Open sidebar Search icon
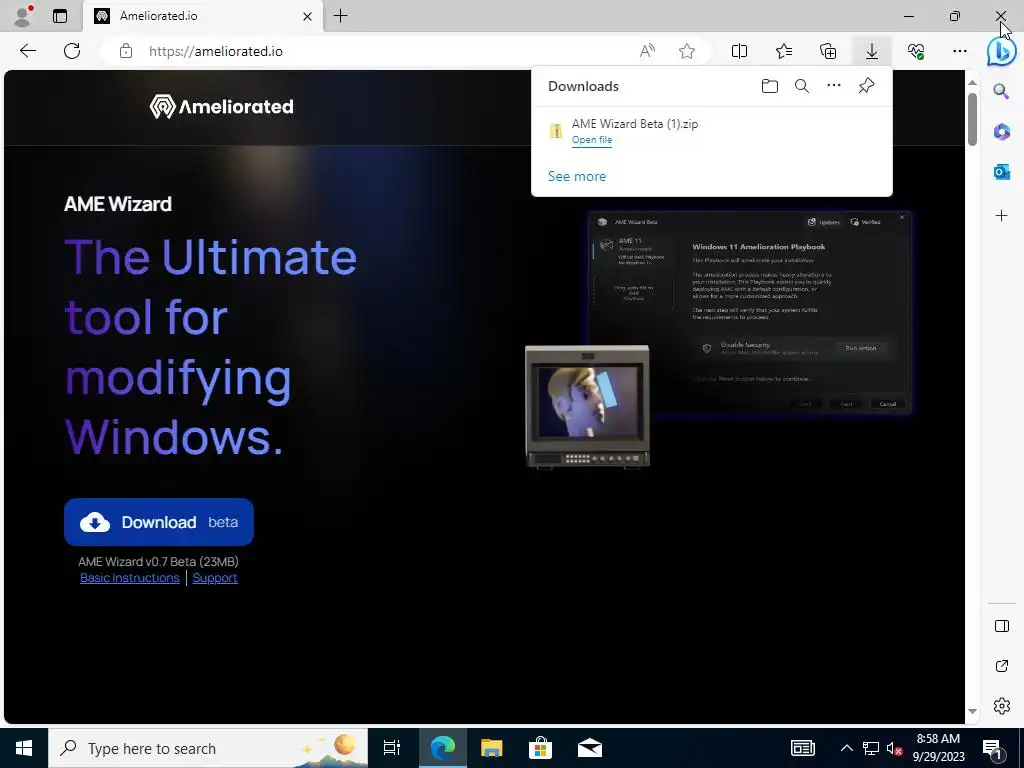This screenshot has height=768, width=1024. 1001,90
